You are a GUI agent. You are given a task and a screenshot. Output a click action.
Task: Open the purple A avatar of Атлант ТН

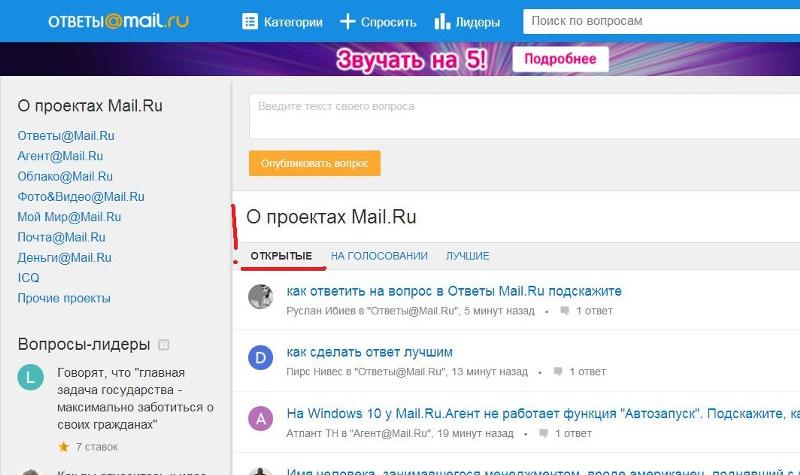[x=260, y=419]
